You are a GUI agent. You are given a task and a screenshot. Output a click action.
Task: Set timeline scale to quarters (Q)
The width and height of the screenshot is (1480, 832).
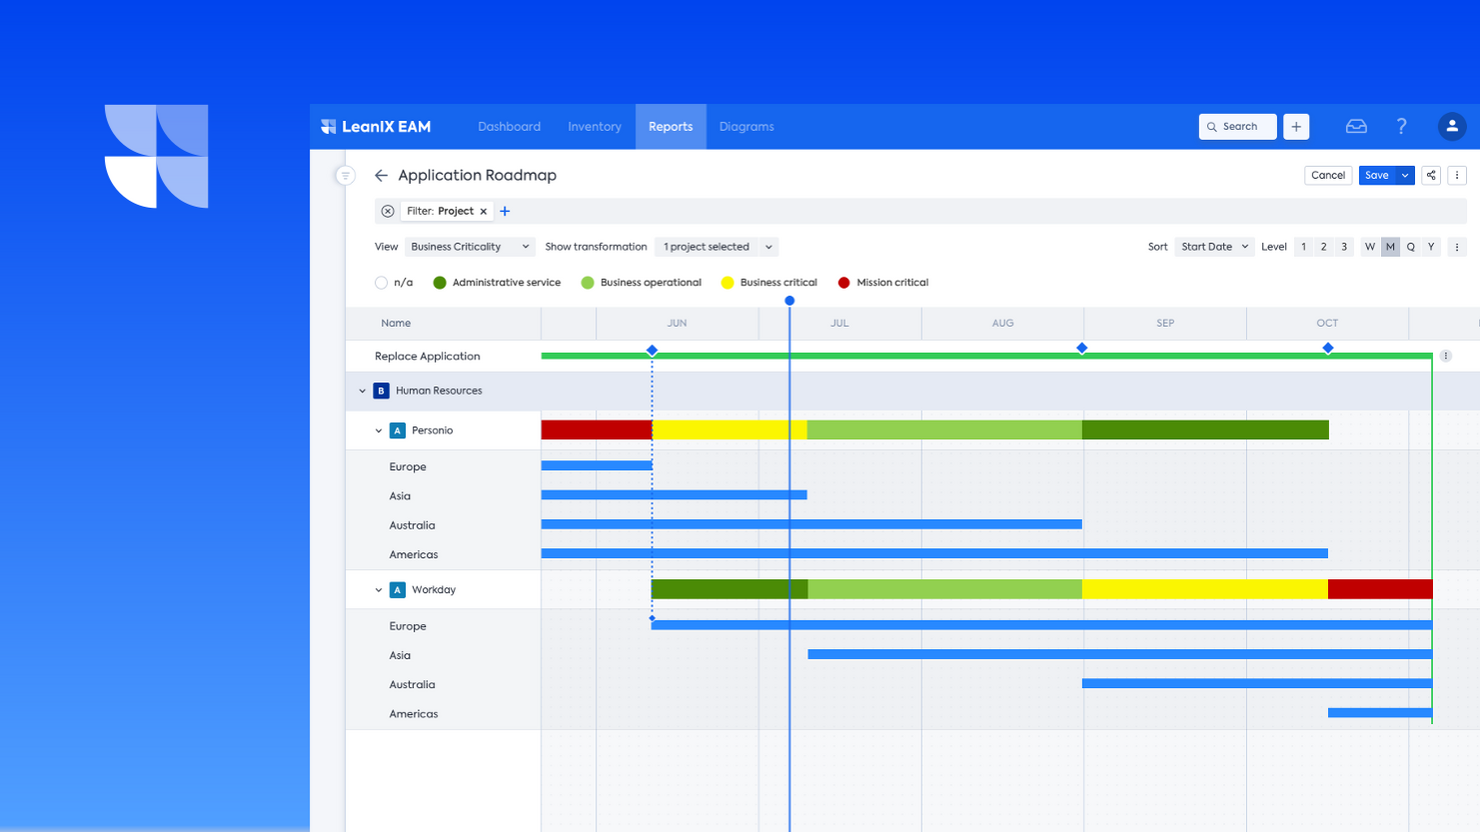1411,247
